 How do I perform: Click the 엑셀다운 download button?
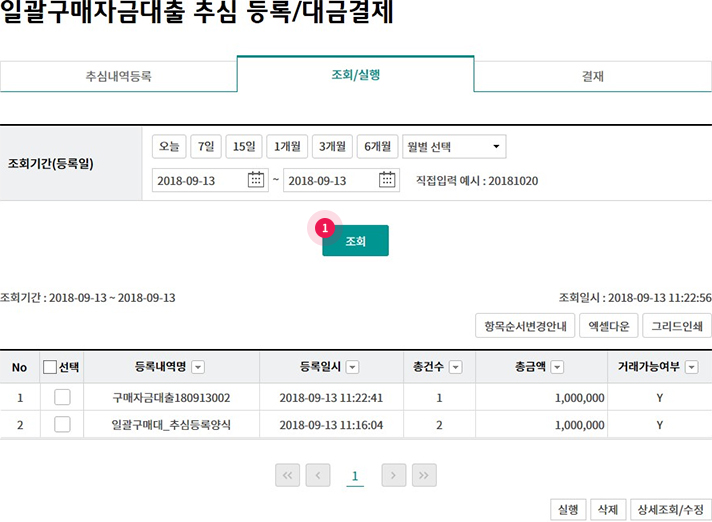point(607,325)
